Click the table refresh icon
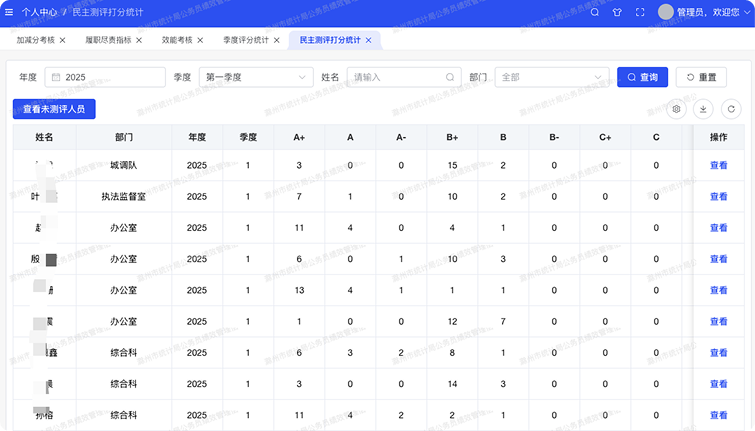755x431 pixels. pos(731,109)
